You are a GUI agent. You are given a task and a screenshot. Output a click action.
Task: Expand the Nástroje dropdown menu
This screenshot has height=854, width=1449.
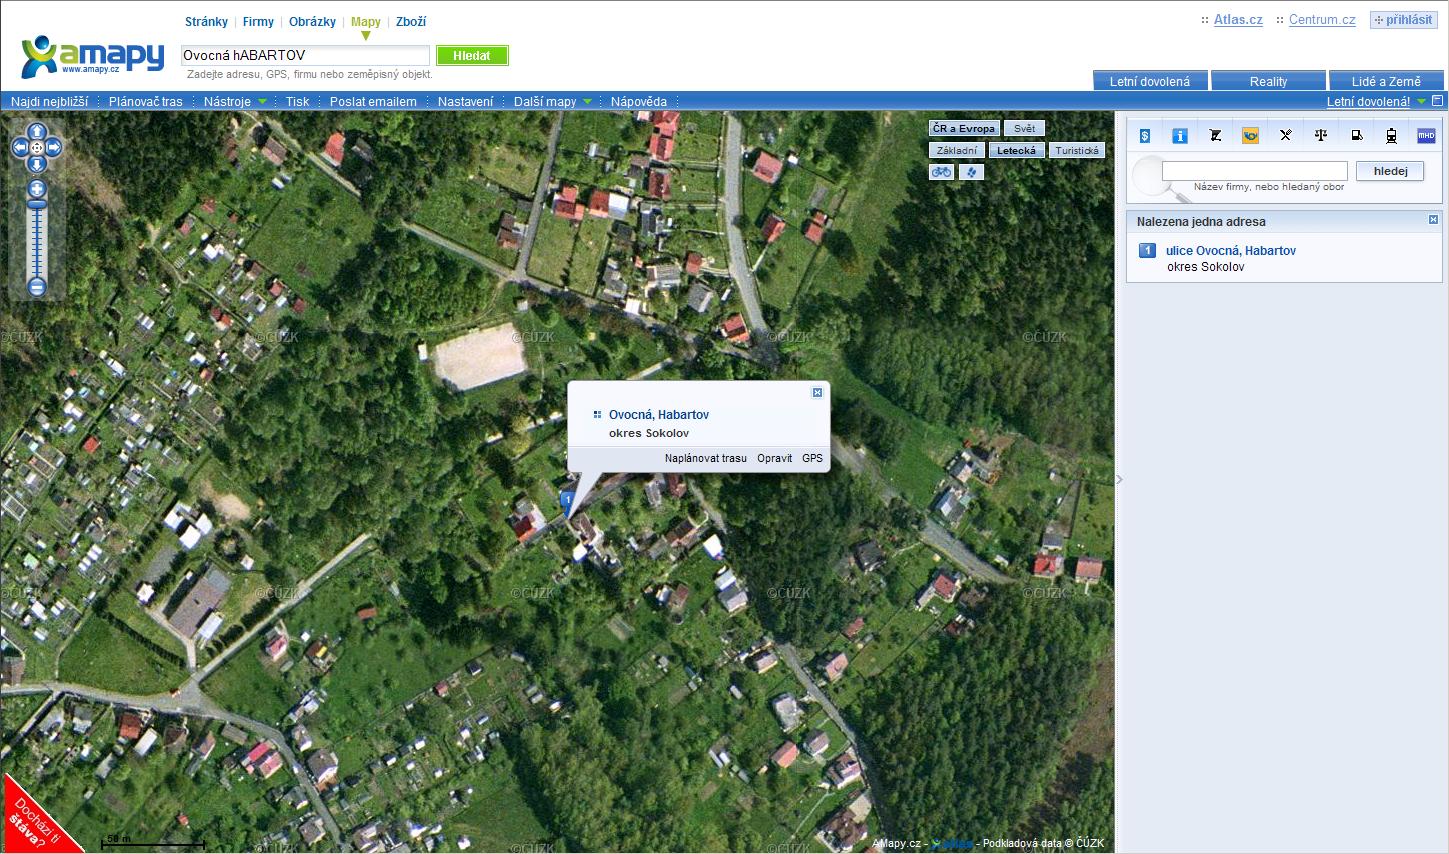[x=235, y=101]
